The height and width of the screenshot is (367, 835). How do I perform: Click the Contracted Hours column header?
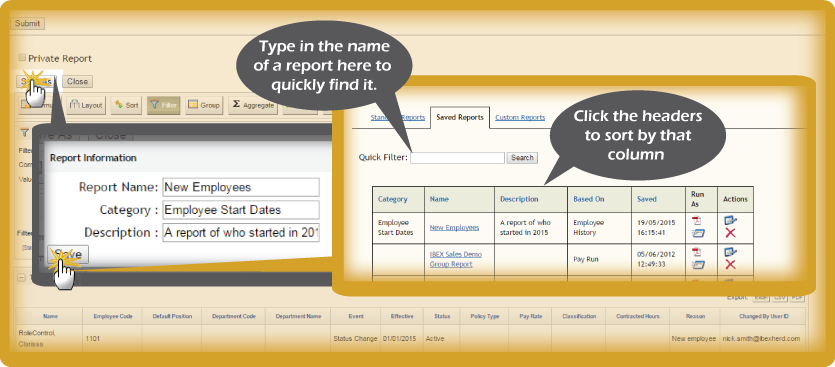[637, 316]
